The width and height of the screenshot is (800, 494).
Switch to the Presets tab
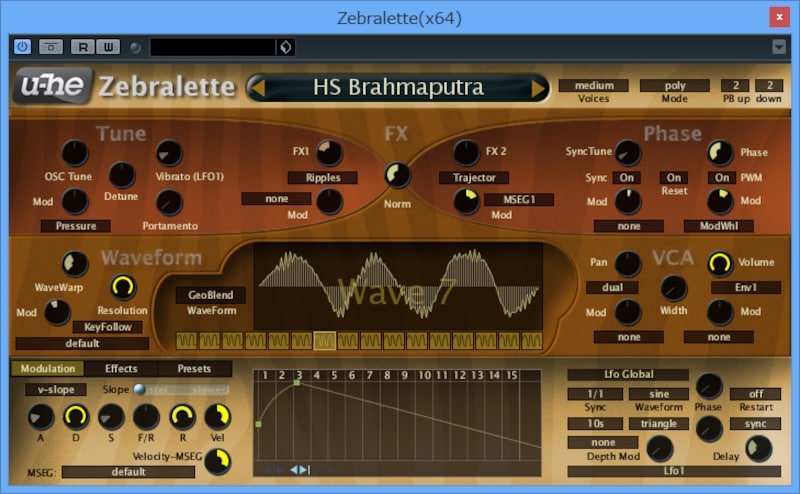[x=194, y=369]
